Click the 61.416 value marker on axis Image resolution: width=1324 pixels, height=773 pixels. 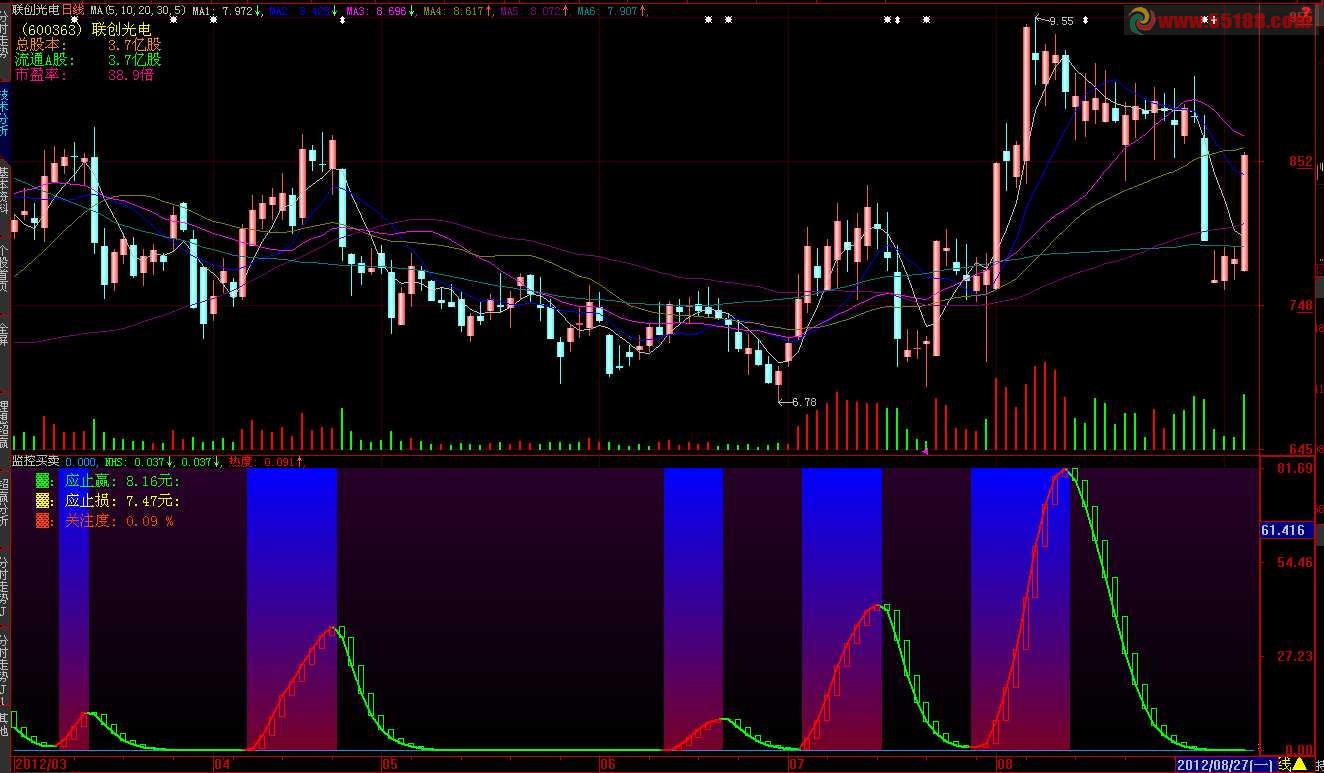(1283, 530)
